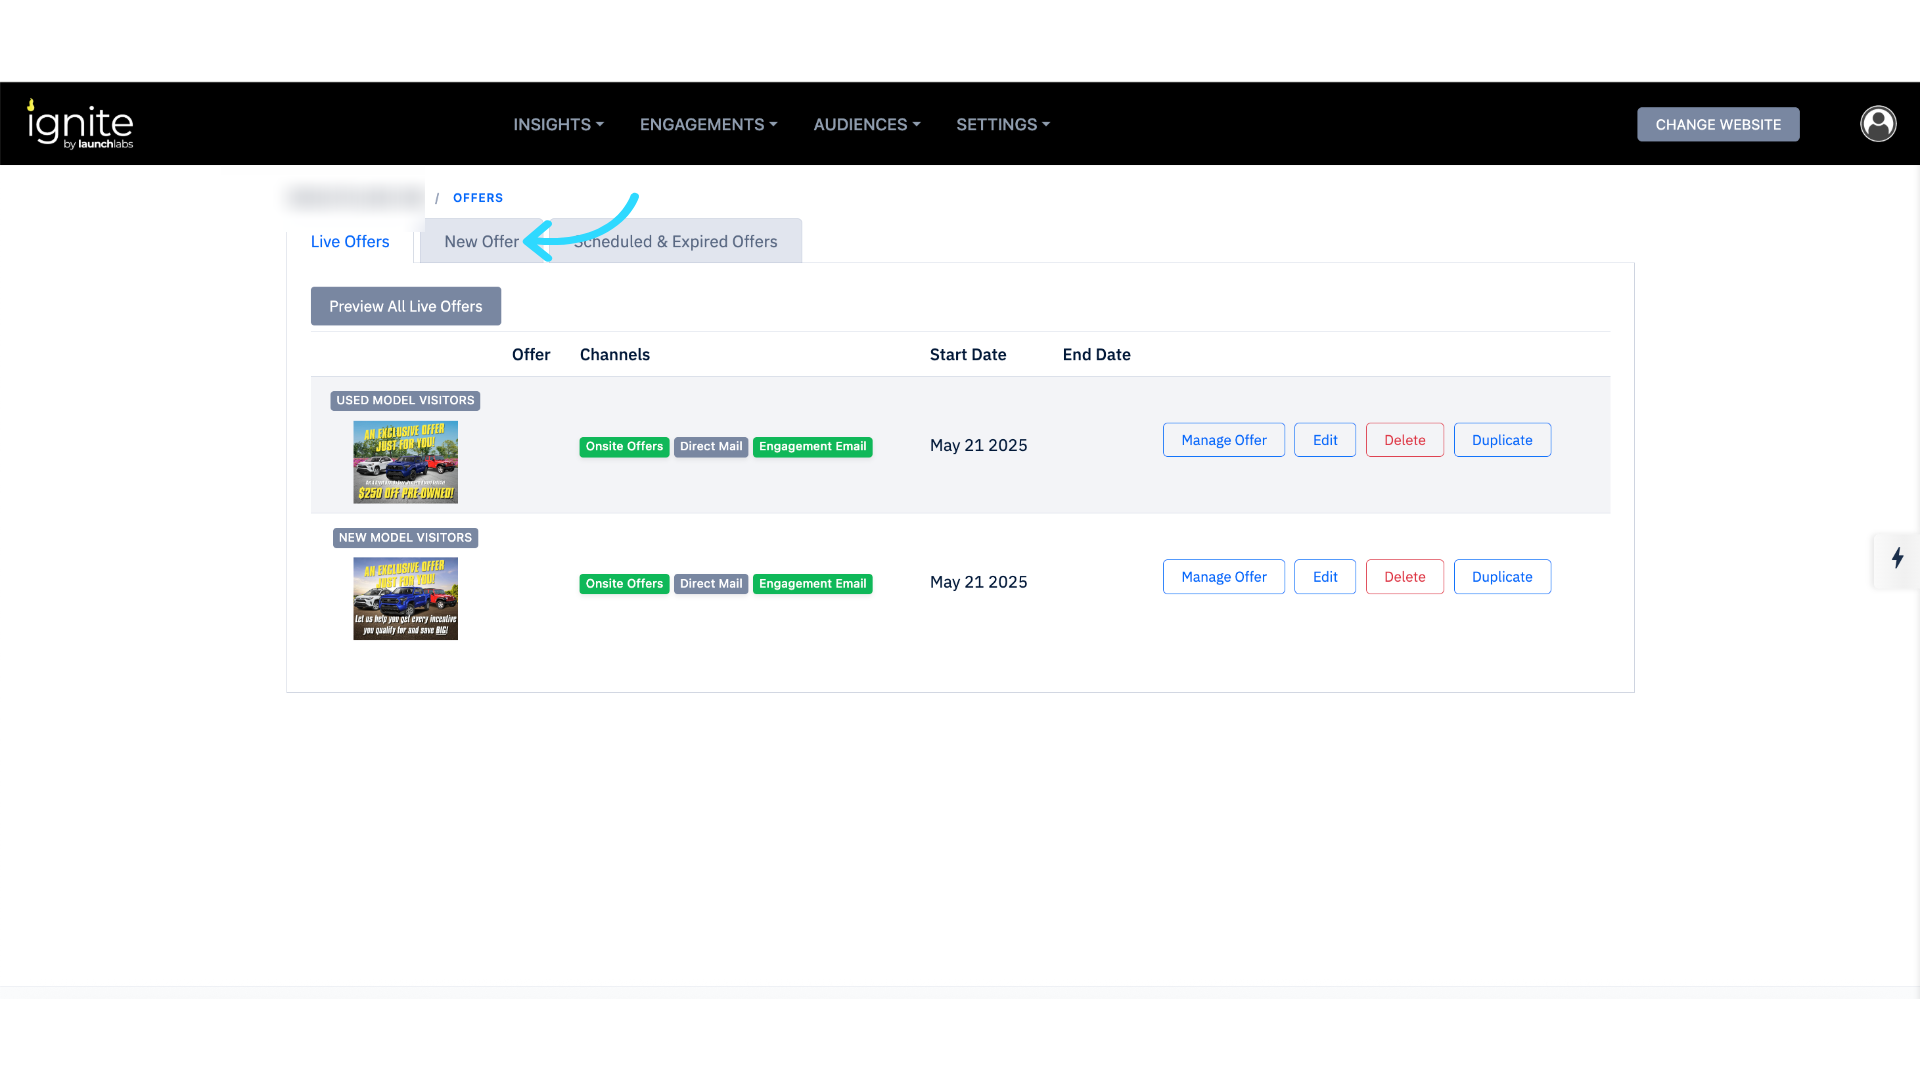Click the Change Website button
Screen dimensions: 1920x1080
click(1717, 124)
